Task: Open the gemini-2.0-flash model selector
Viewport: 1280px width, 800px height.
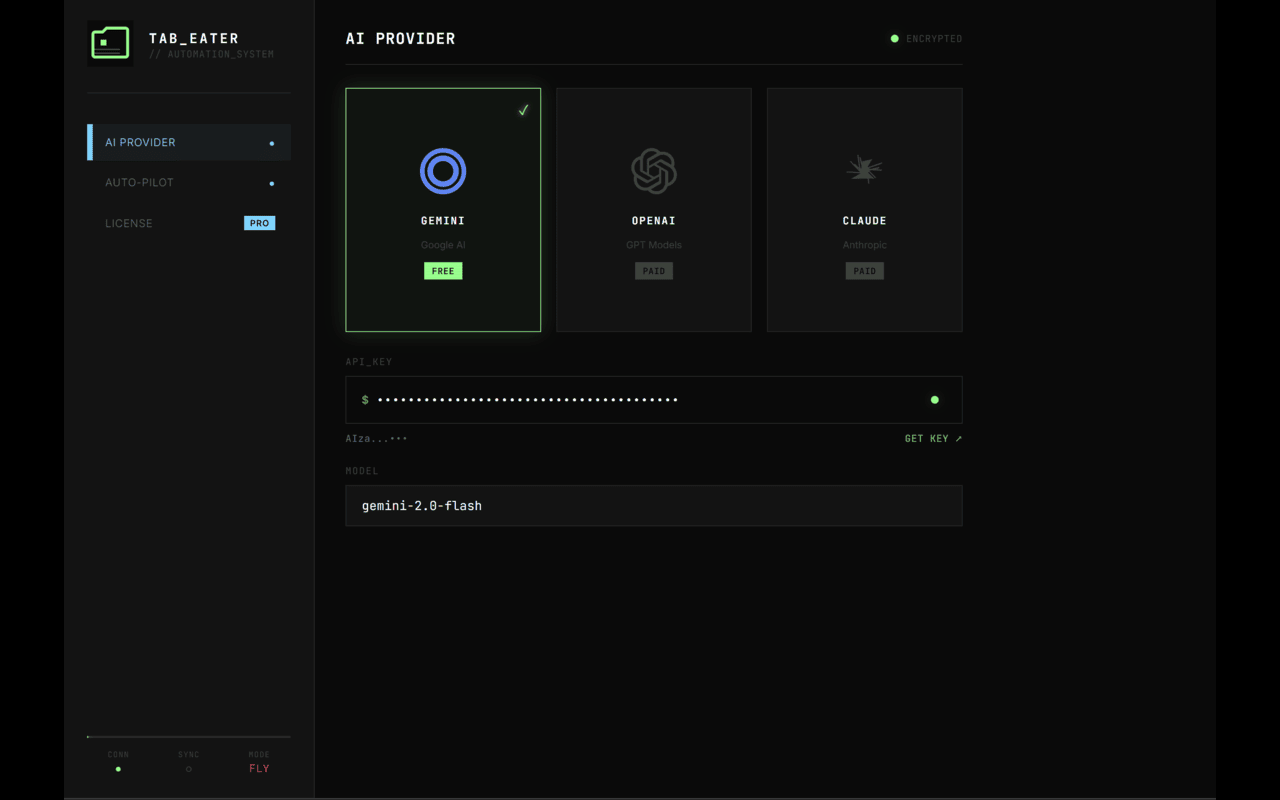Action: click(654, 506)
